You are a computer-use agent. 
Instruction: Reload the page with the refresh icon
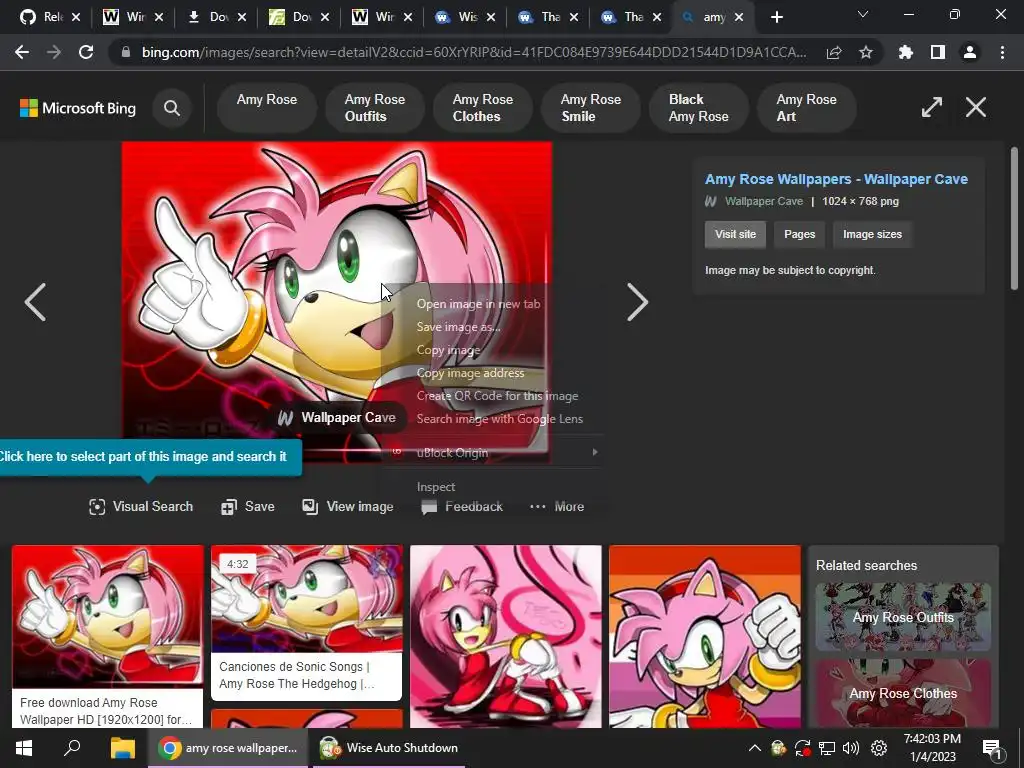click(86, 52)
